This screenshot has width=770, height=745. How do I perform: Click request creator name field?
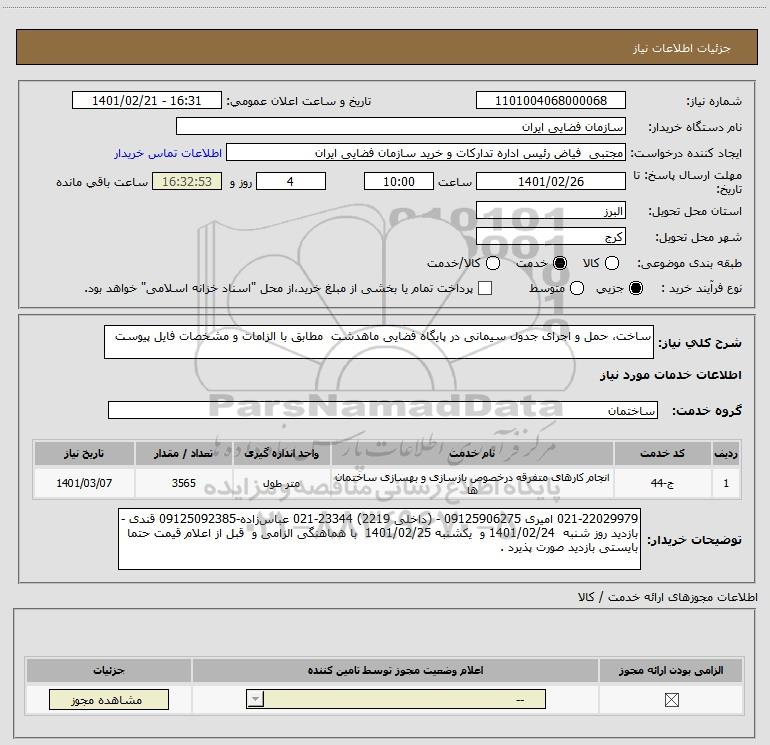426,153
